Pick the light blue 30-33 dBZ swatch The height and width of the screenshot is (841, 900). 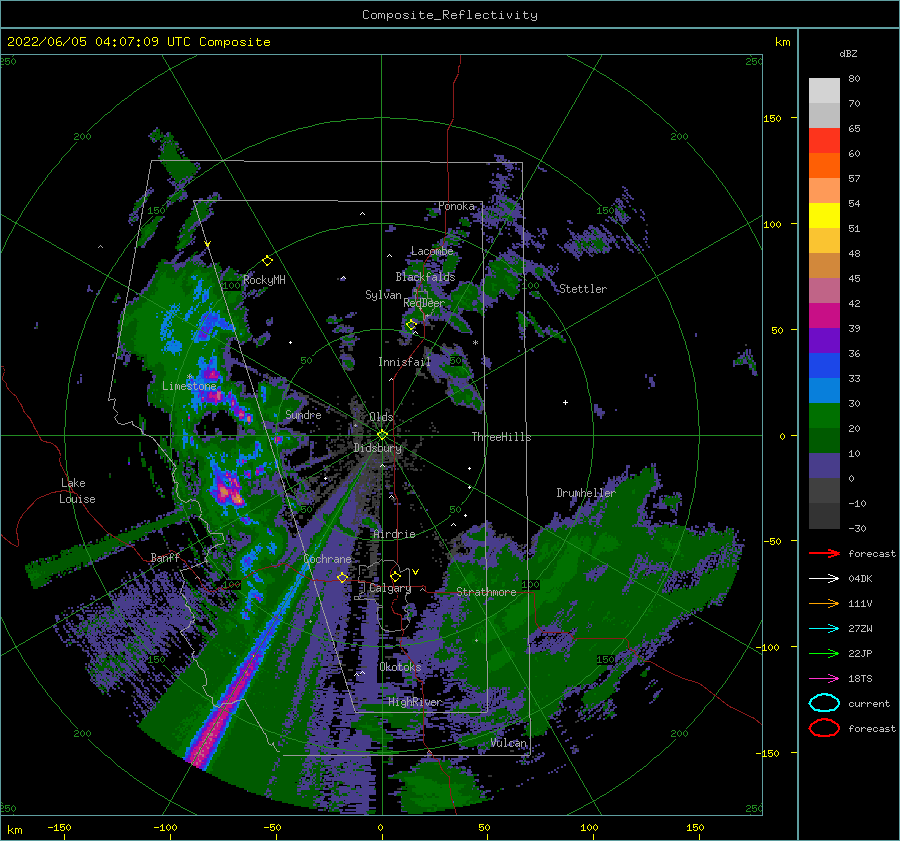coord(824,390)
